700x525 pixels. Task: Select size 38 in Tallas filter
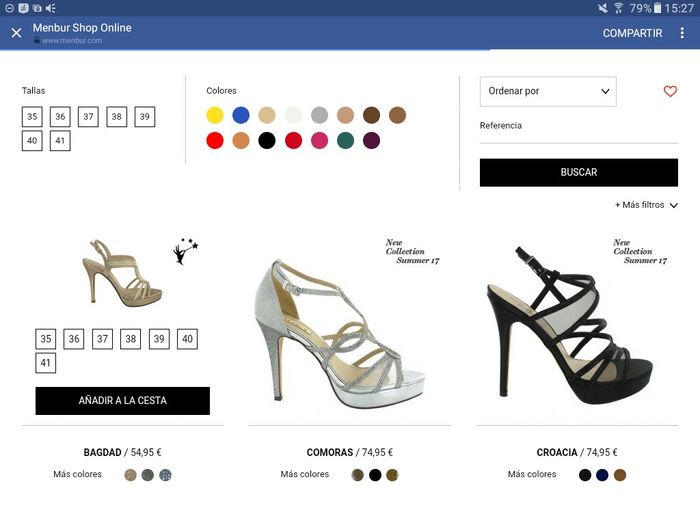(117, 117)
